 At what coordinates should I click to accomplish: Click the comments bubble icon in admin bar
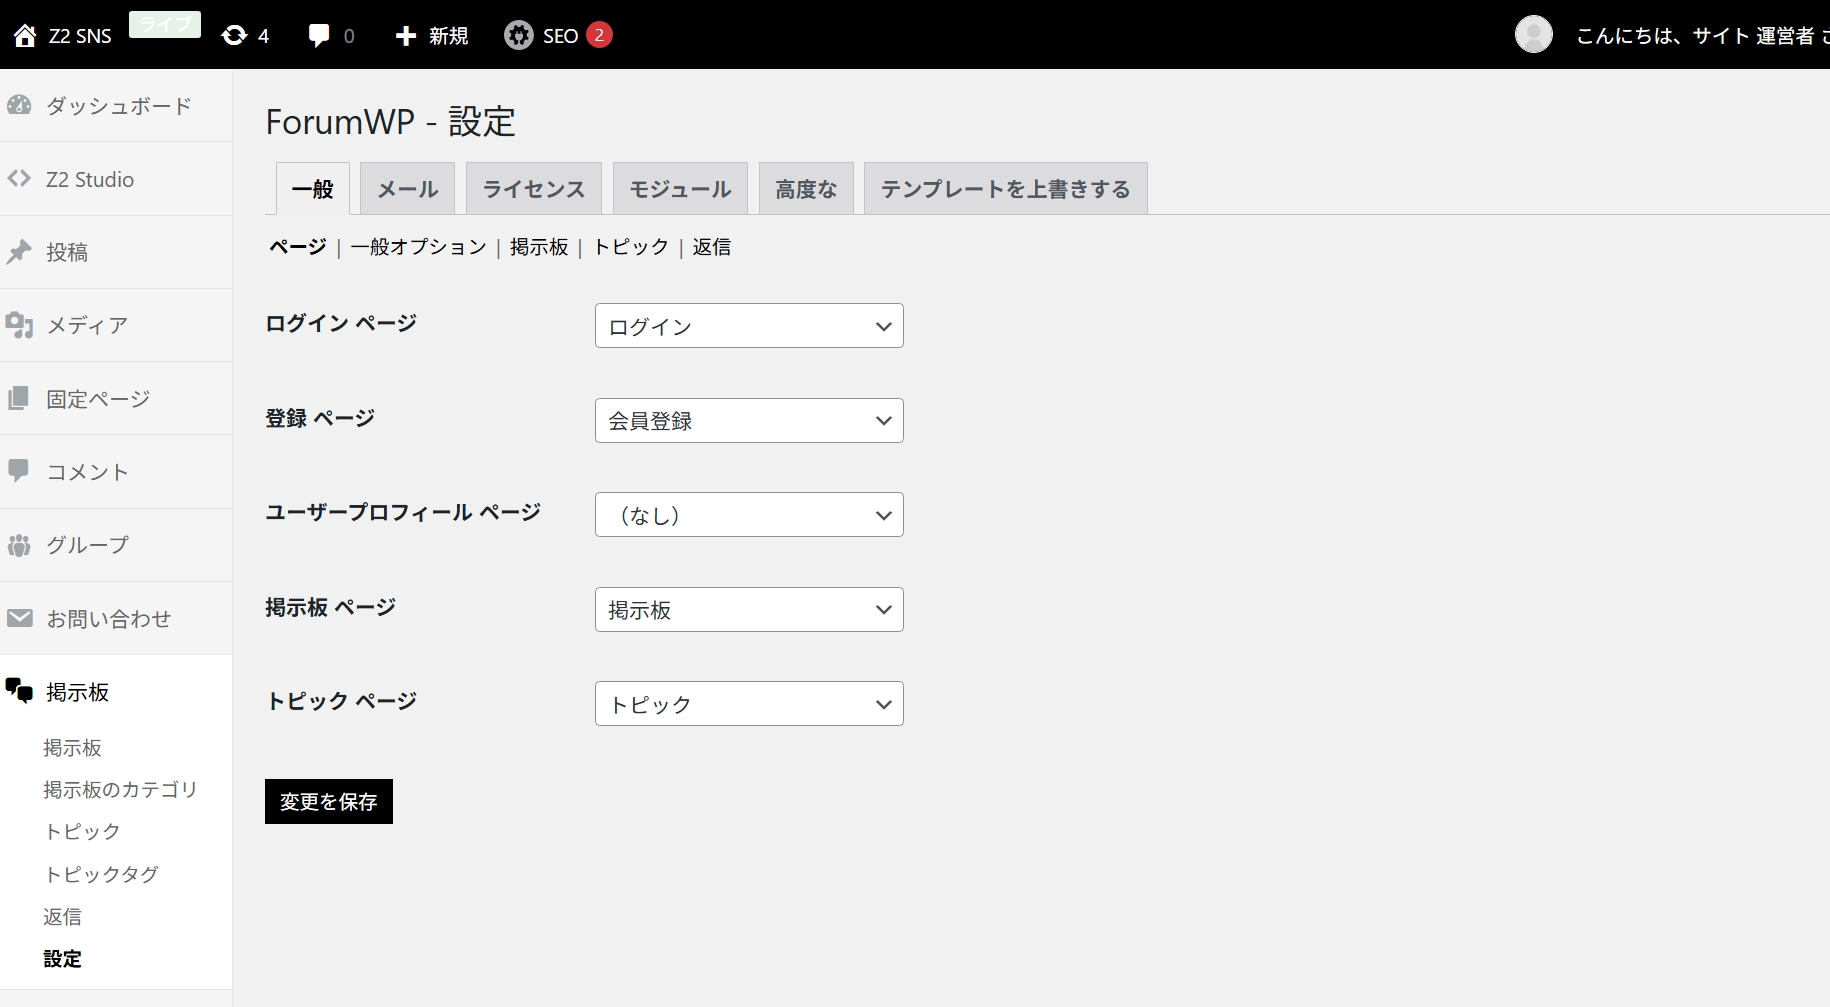[x=319, y=36]
